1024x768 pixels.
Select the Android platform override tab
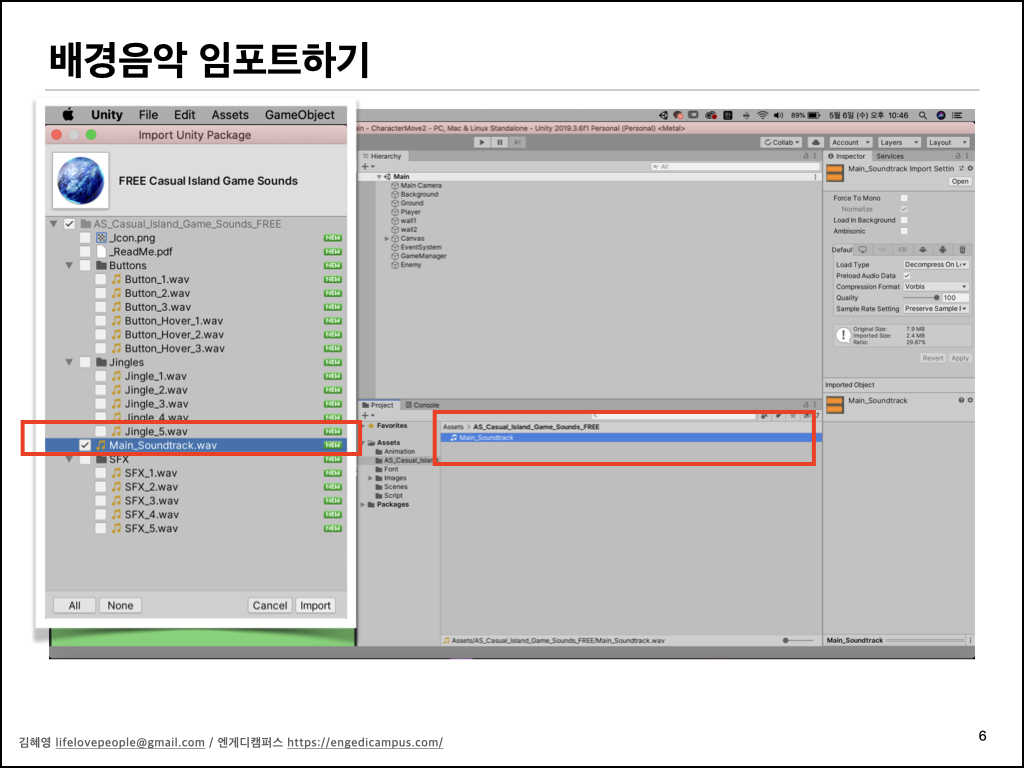tap(942, 249)
